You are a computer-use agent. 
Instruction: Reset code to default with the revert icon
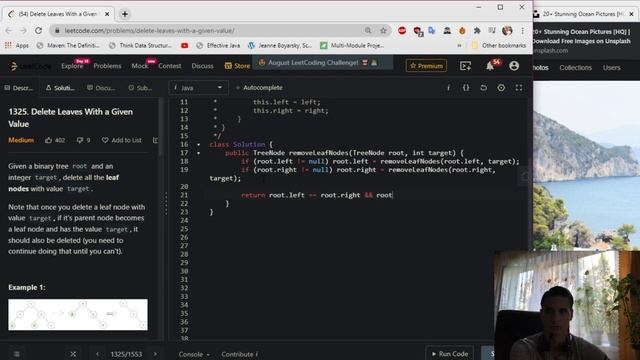(x=483, y=88)
